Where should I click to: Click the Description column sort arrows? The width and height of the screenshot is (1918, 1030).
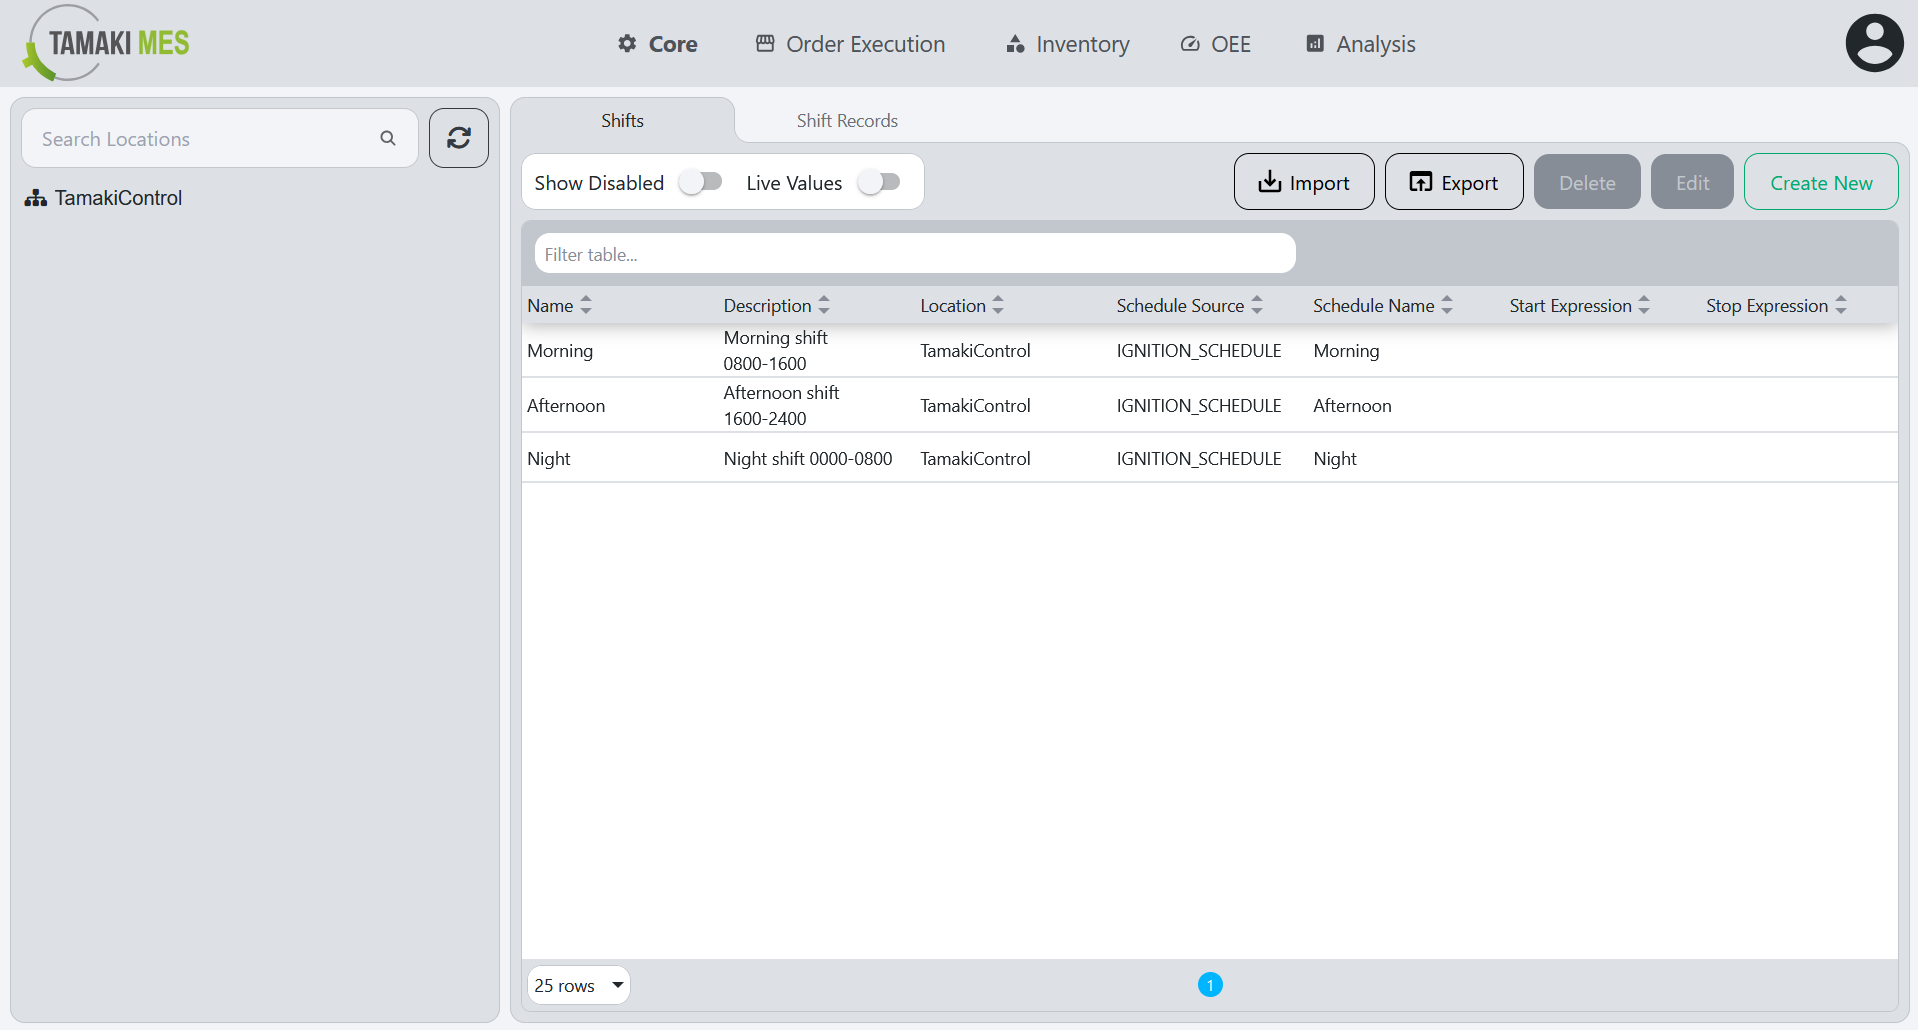point(823,305)
